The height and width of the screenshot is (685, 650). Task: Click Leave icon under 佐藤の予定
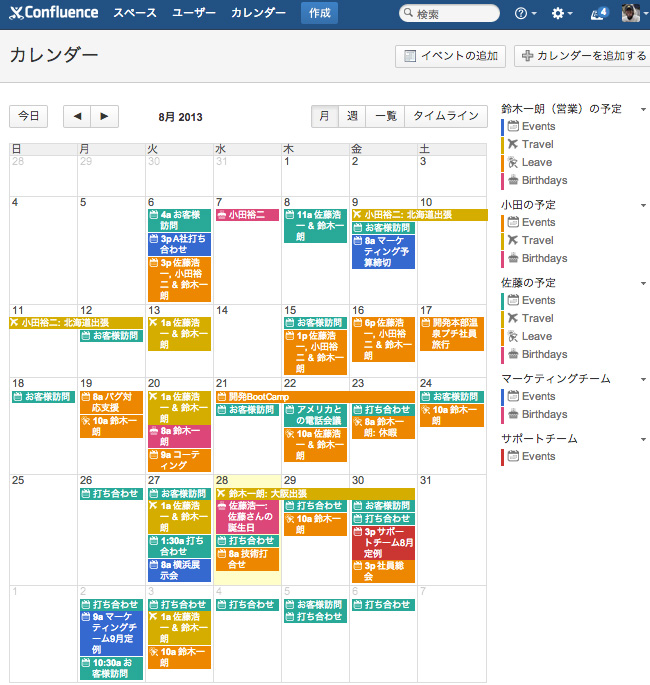[513, 336]
